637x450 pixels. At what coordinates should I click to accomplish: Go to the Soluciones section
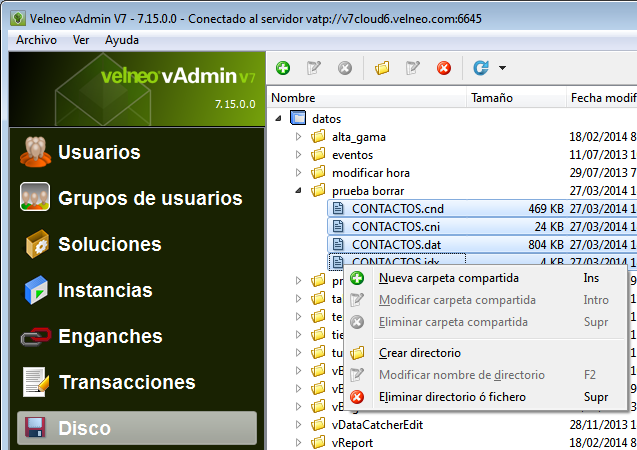point(137,244)
